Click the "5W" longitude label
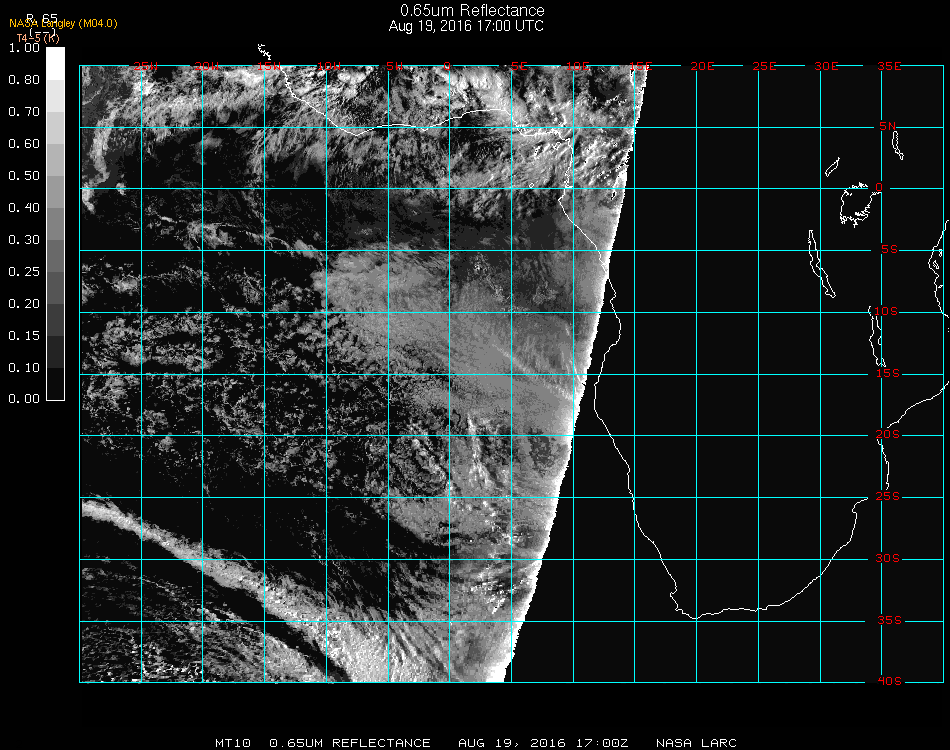 tap(395, 66)
